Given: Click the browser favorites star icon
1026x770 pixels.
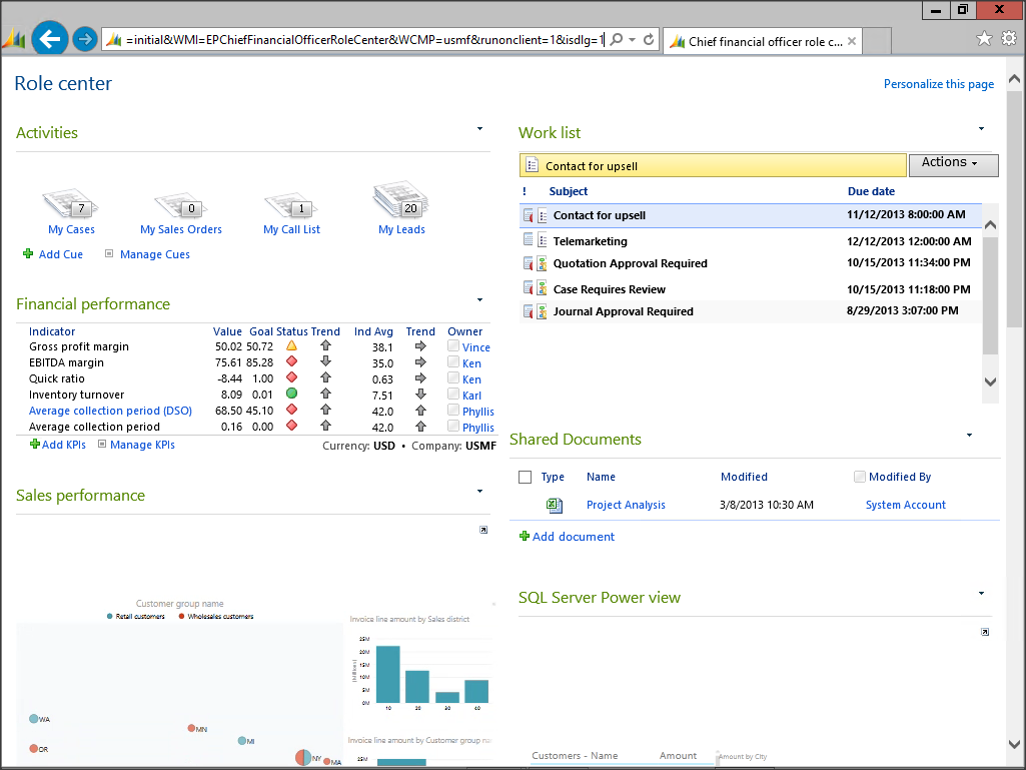Looking at the screenshot, I should (984, 38).
